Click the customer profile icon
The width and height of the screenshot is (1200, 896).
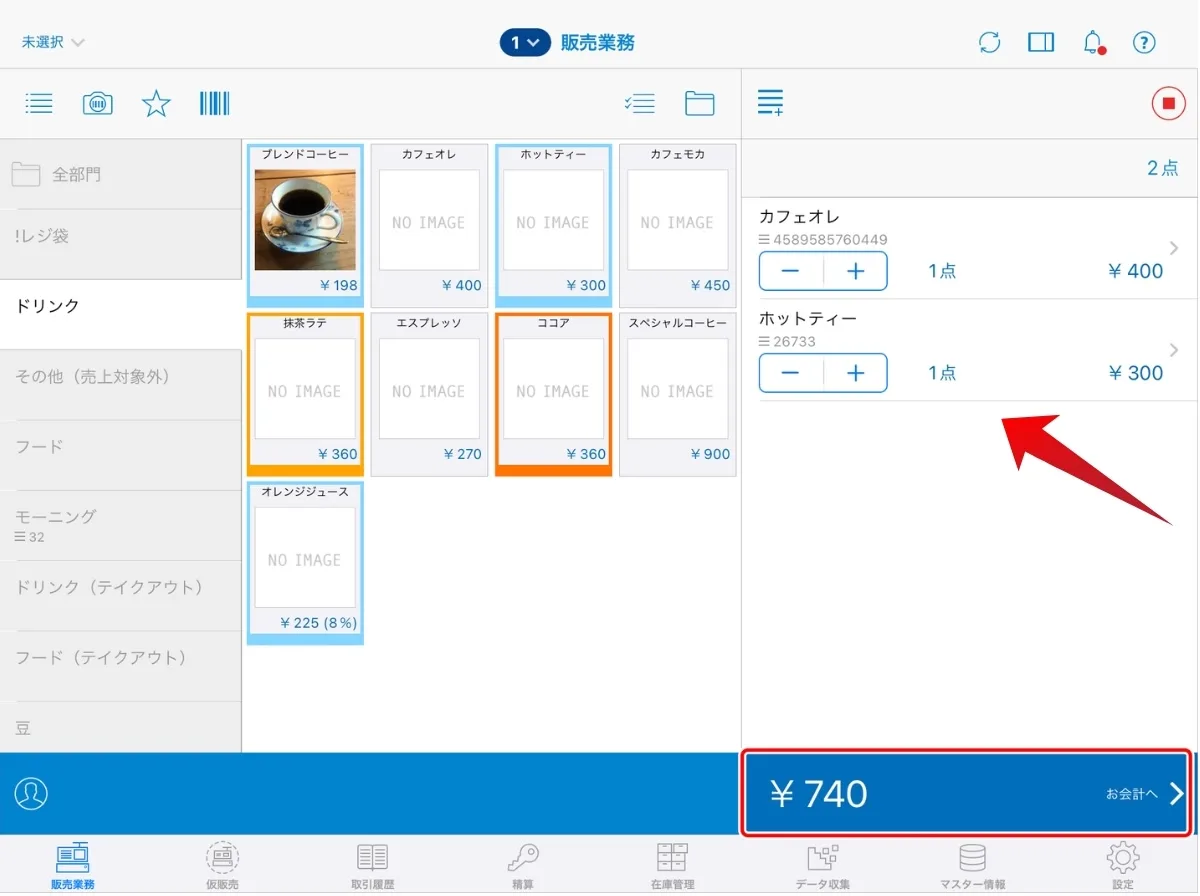[x=31, y=793]
